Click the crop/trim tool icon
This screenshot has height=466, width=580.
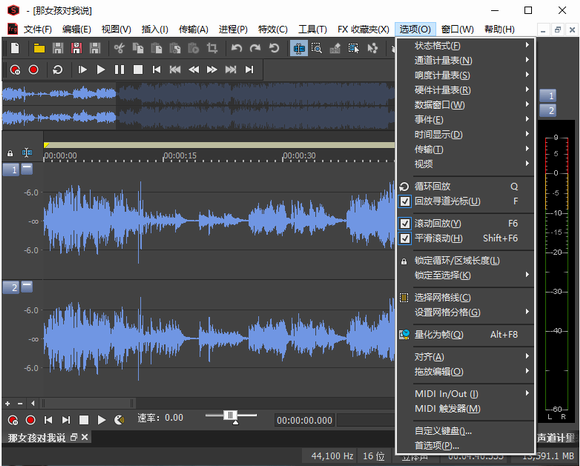[x=212, y=48]
